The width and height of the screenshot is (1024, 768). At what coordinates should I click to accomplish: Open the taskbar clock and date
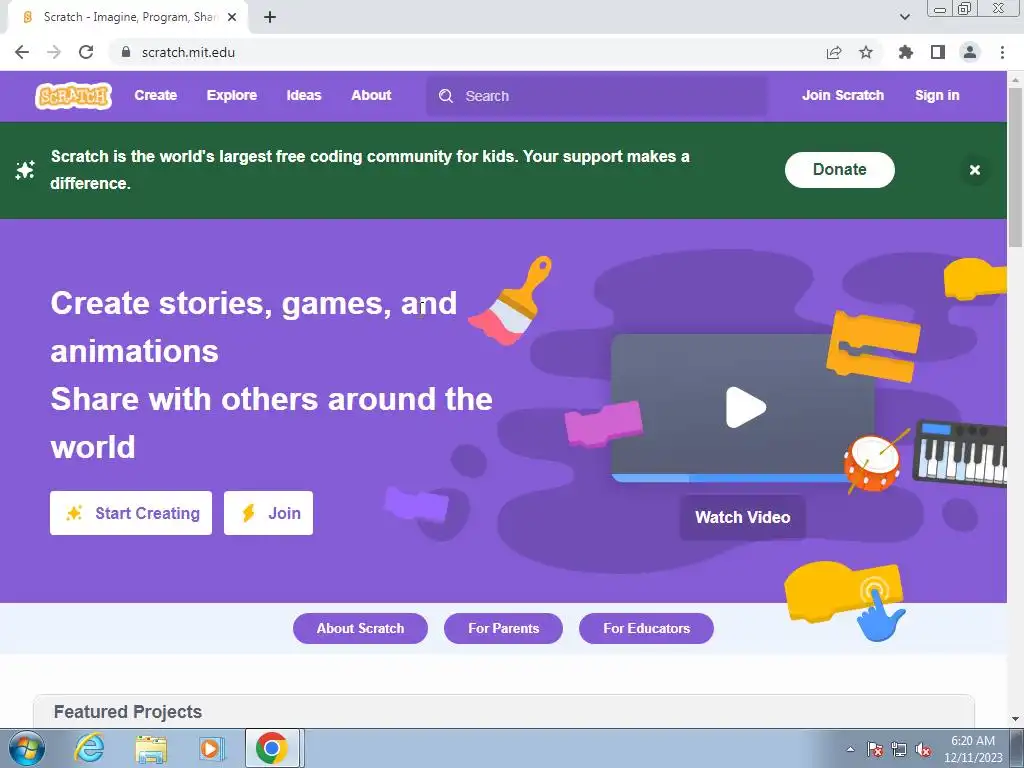973,749
